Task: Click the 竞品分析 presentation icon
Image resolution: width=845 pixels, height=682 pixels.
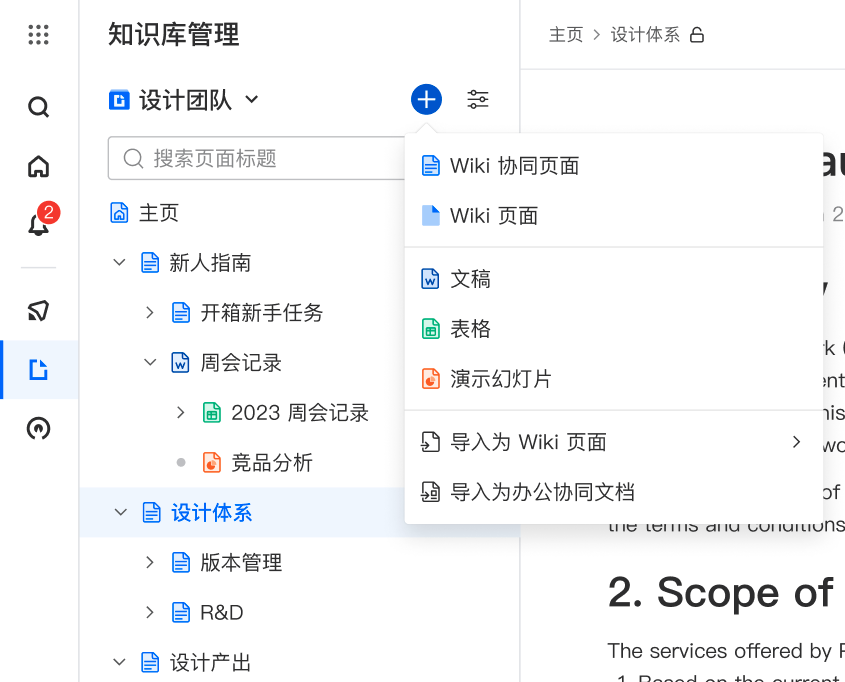Action: 211,463
